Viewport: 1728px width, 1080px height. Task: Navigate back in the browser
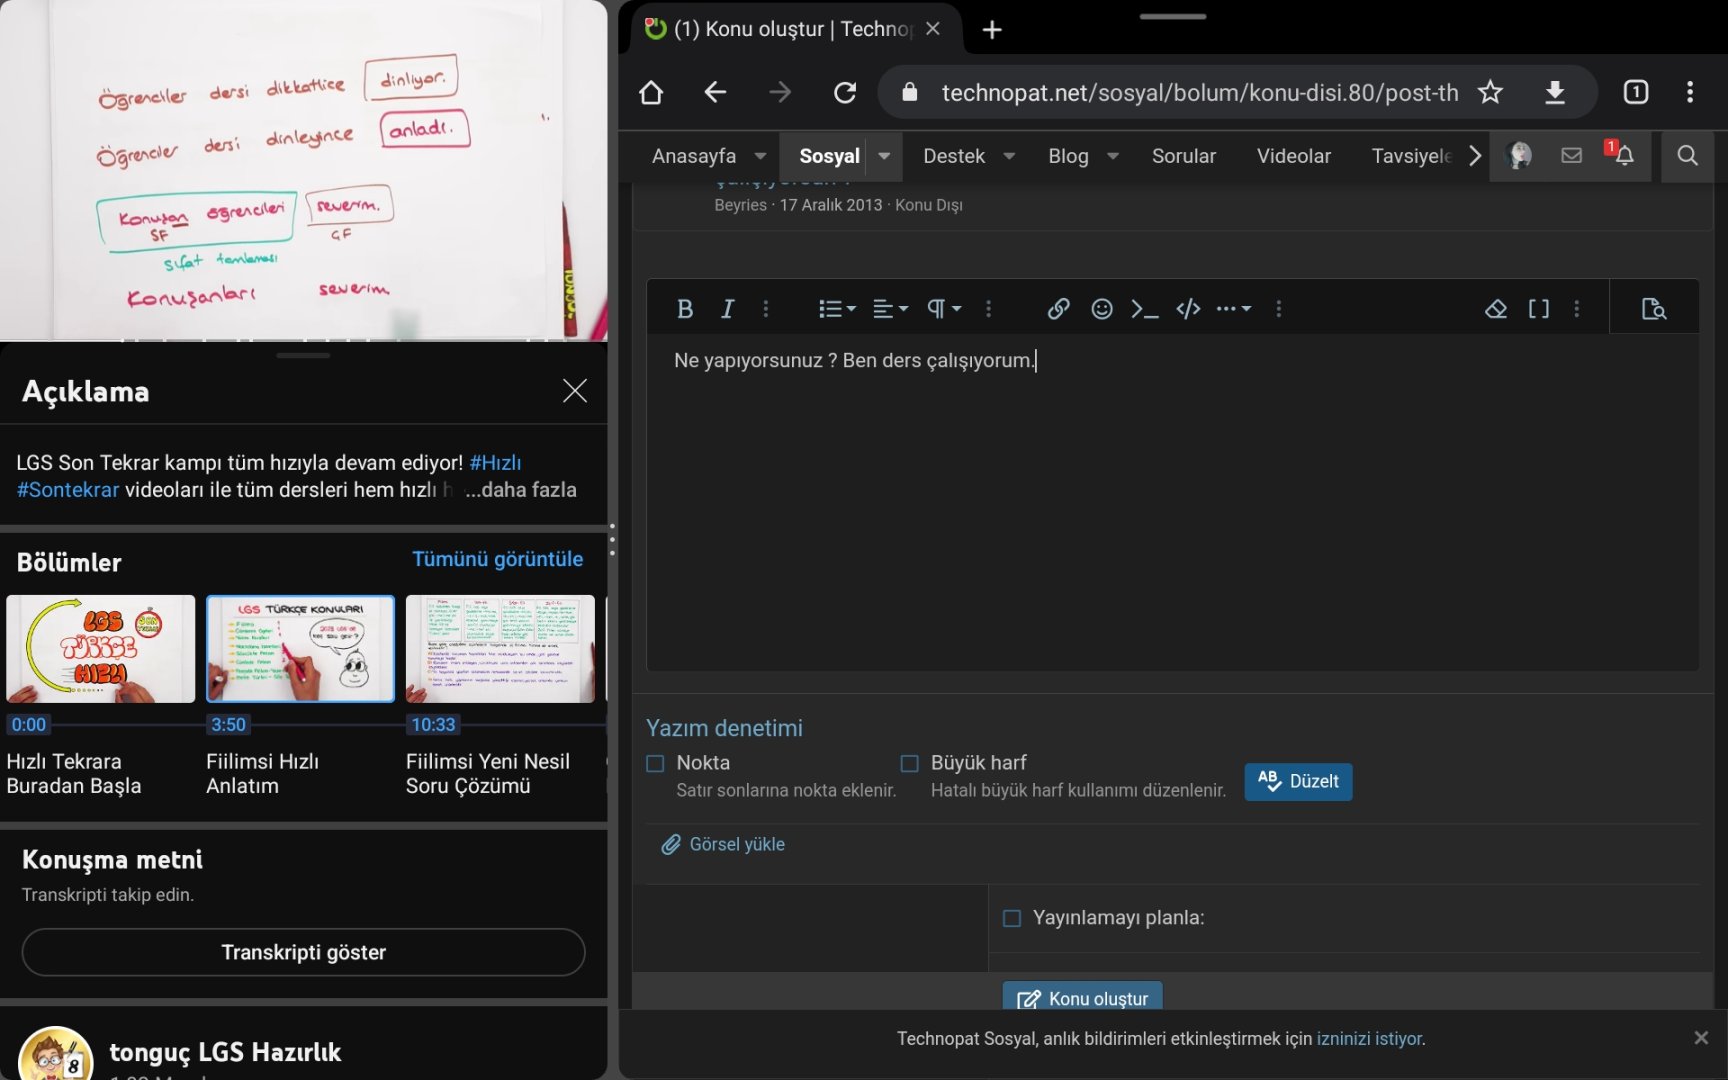point(715,93)
